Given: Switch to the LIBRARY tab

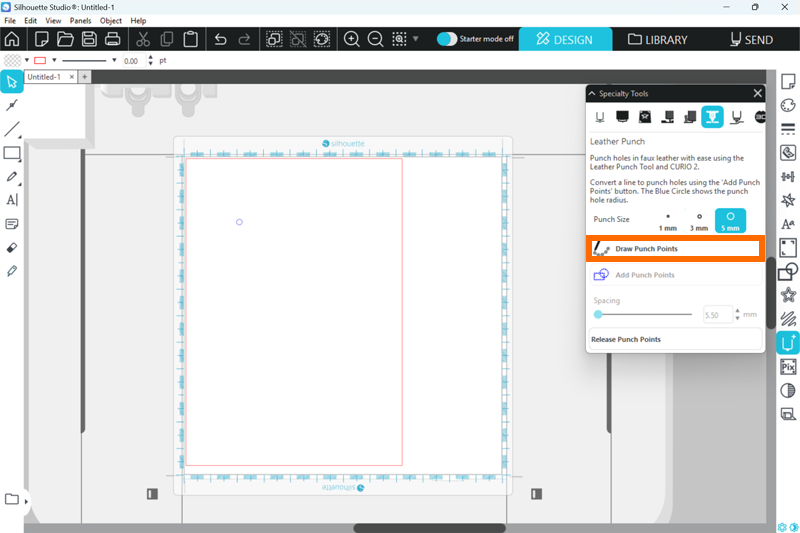Looking at the screenshot, I should tap(658, 40).
